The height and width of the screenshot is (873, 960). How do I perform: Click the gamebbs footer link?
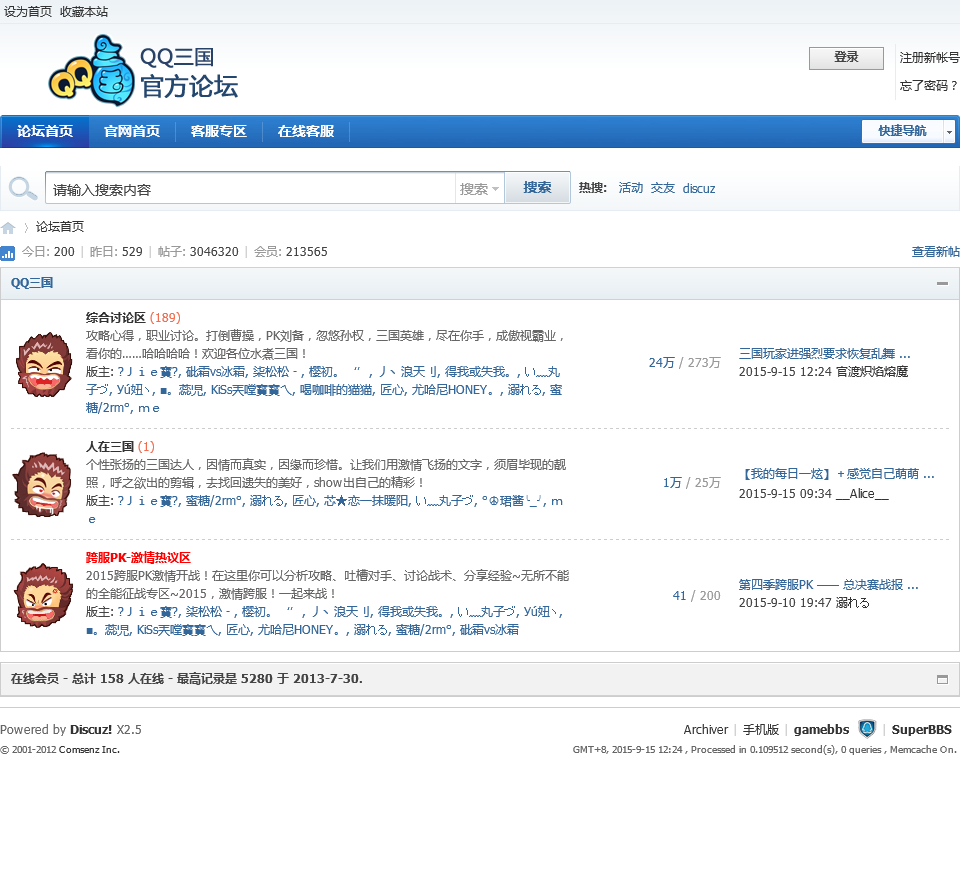(x=821, y=729)
